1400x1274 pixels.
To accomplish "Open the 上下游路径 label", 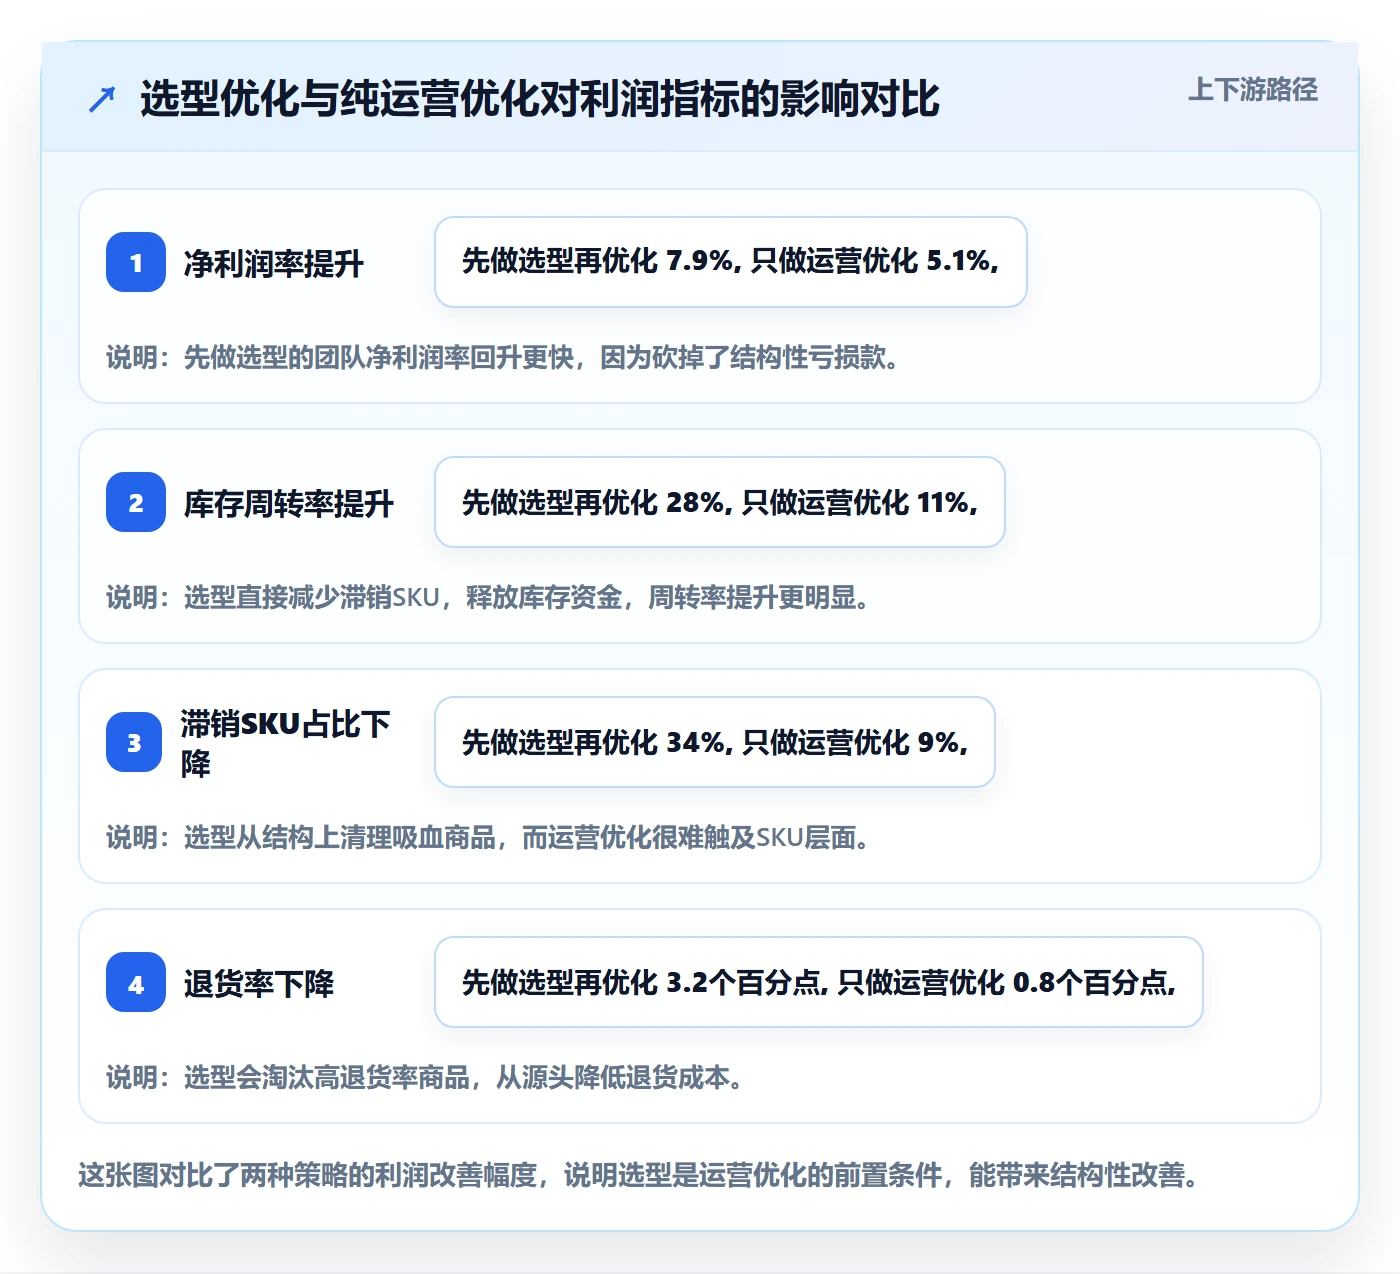I will tap(1253, 90).
